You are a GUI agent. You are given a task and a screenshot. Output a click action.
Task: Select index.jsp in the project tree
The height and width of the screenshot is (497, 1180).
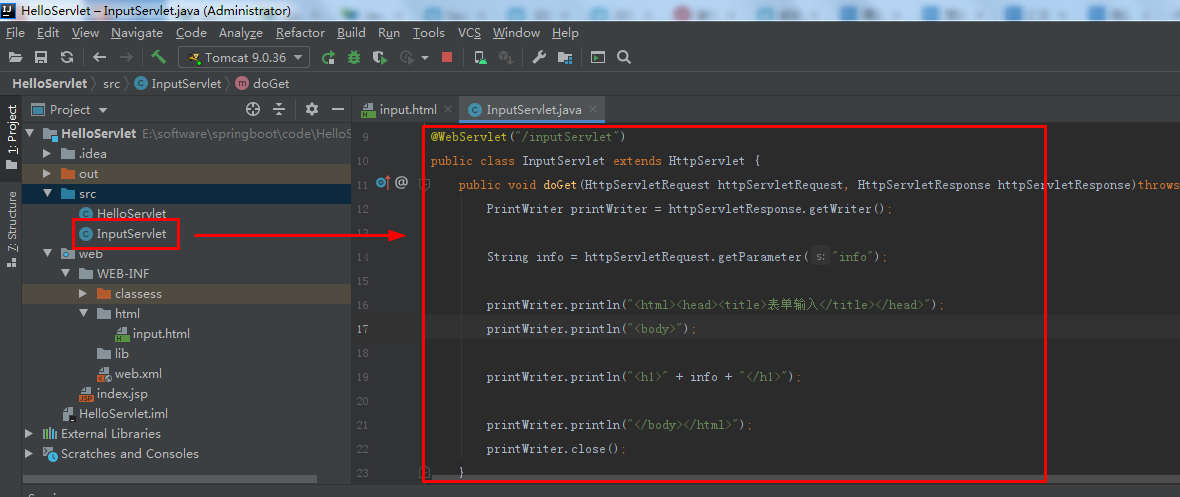click(114, 394)
